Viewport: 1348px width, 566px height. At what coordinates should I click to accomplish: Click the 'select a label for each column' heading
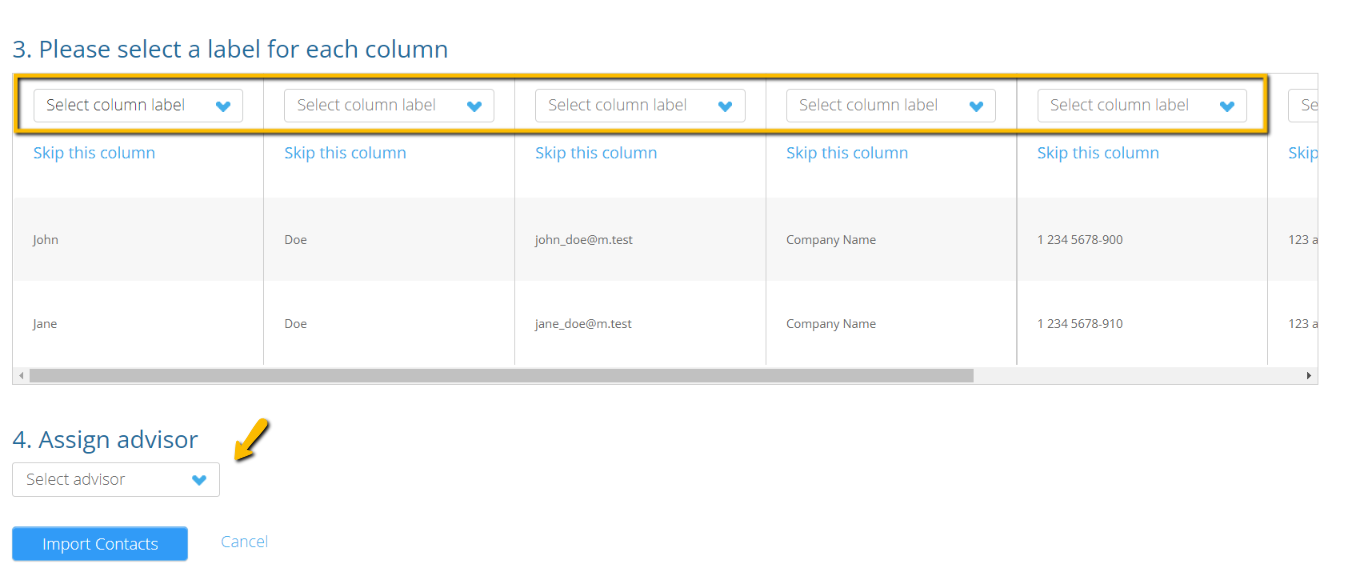(x=230, y=49)
